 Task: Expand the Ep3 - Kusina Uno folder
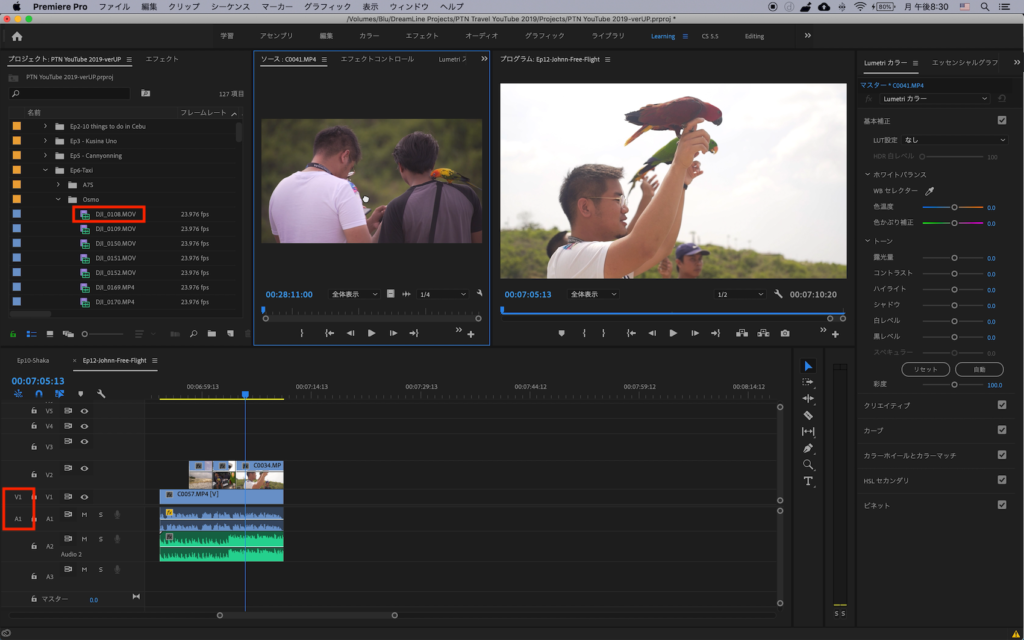coord(45,141)
